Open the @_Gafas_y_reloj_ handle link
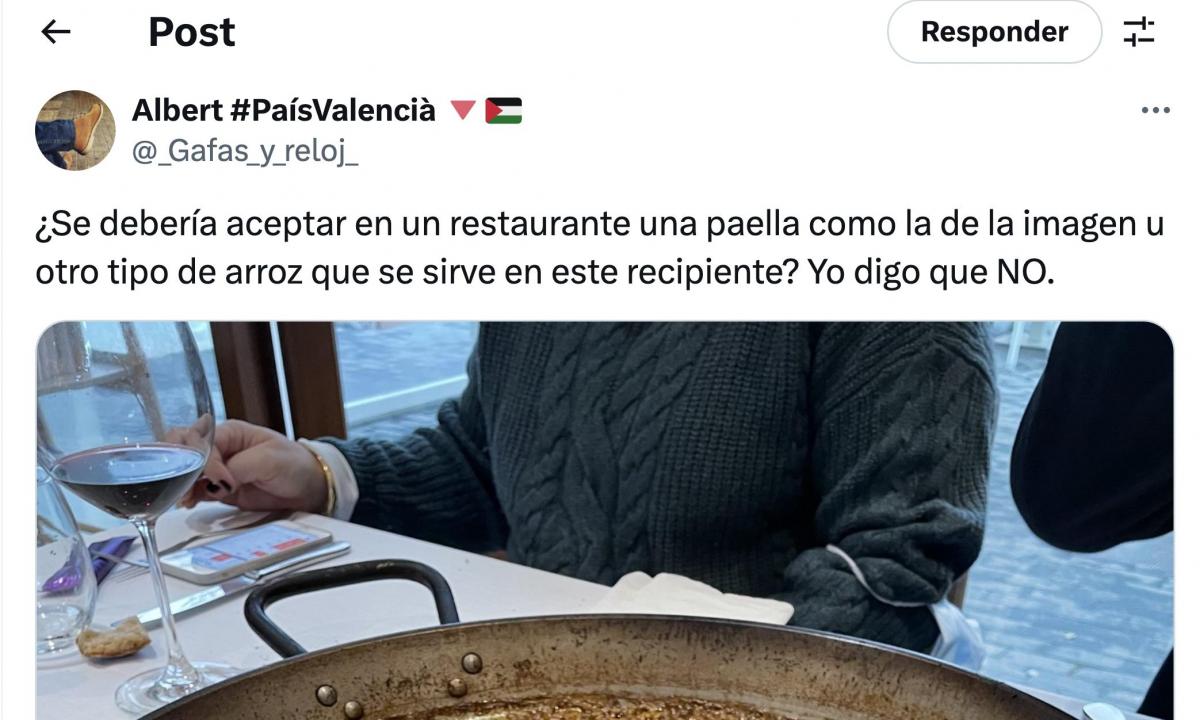1200x720 pixels. point(245,152)
